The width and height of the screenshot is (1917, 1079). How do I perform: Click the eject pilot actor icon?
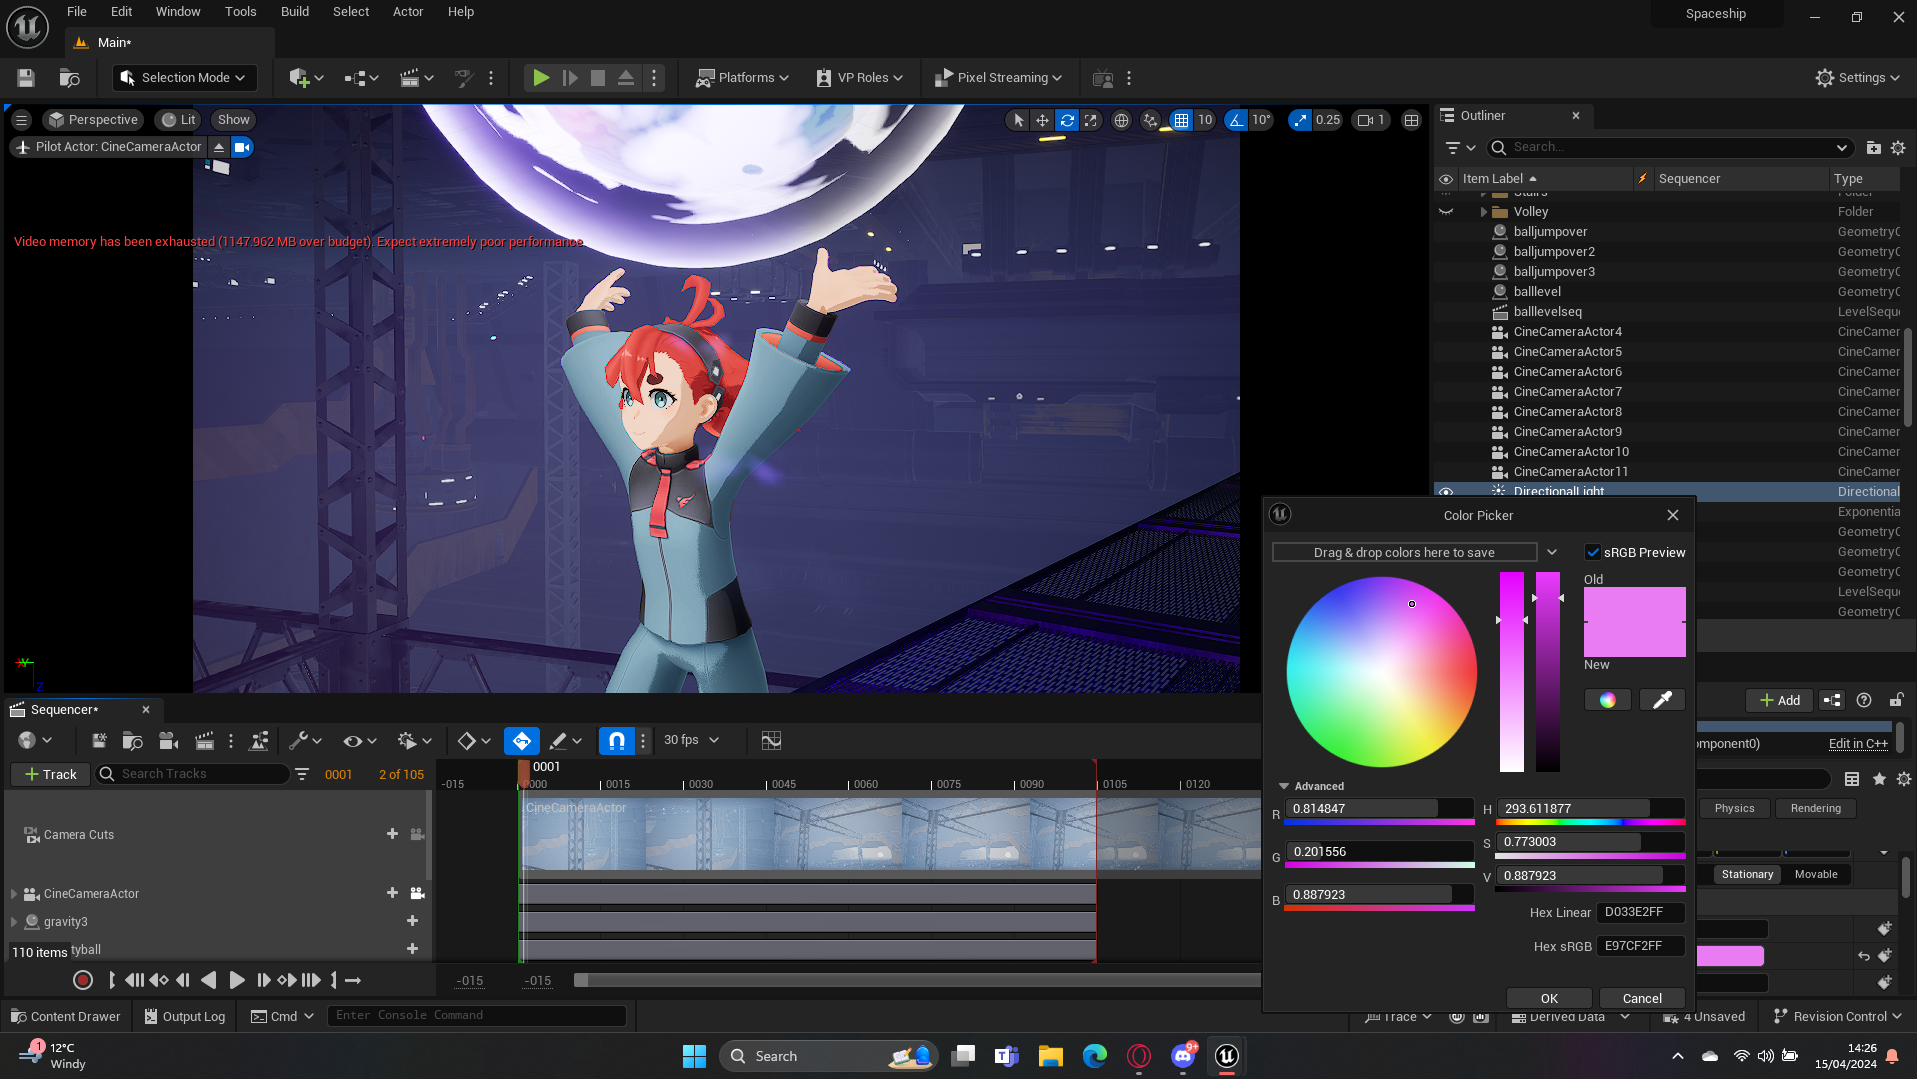(x=219, y=147)
